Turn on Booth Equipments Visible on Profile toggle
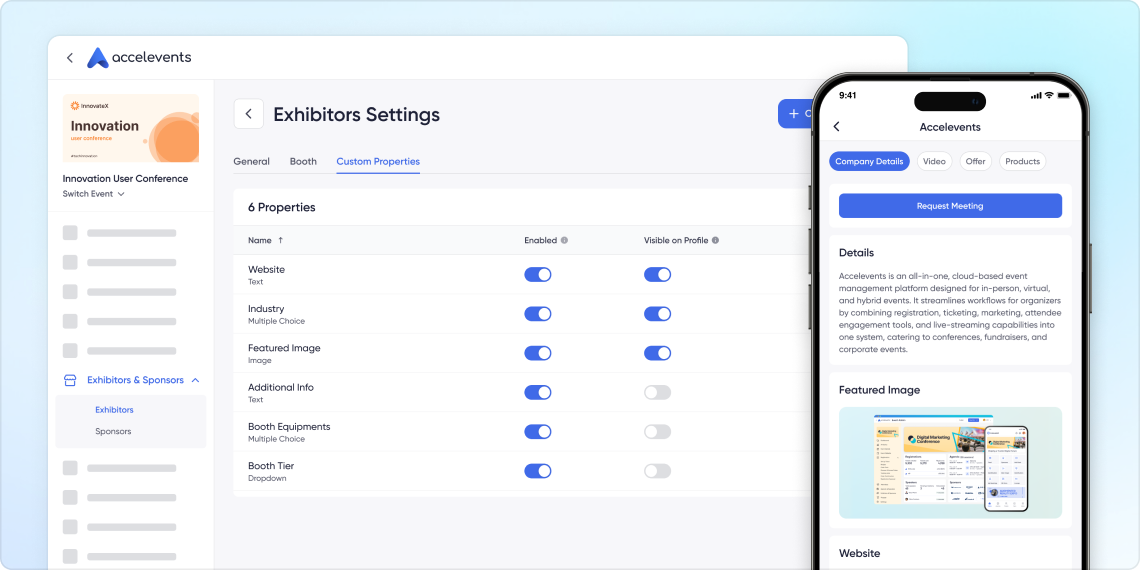 [657, 432]
